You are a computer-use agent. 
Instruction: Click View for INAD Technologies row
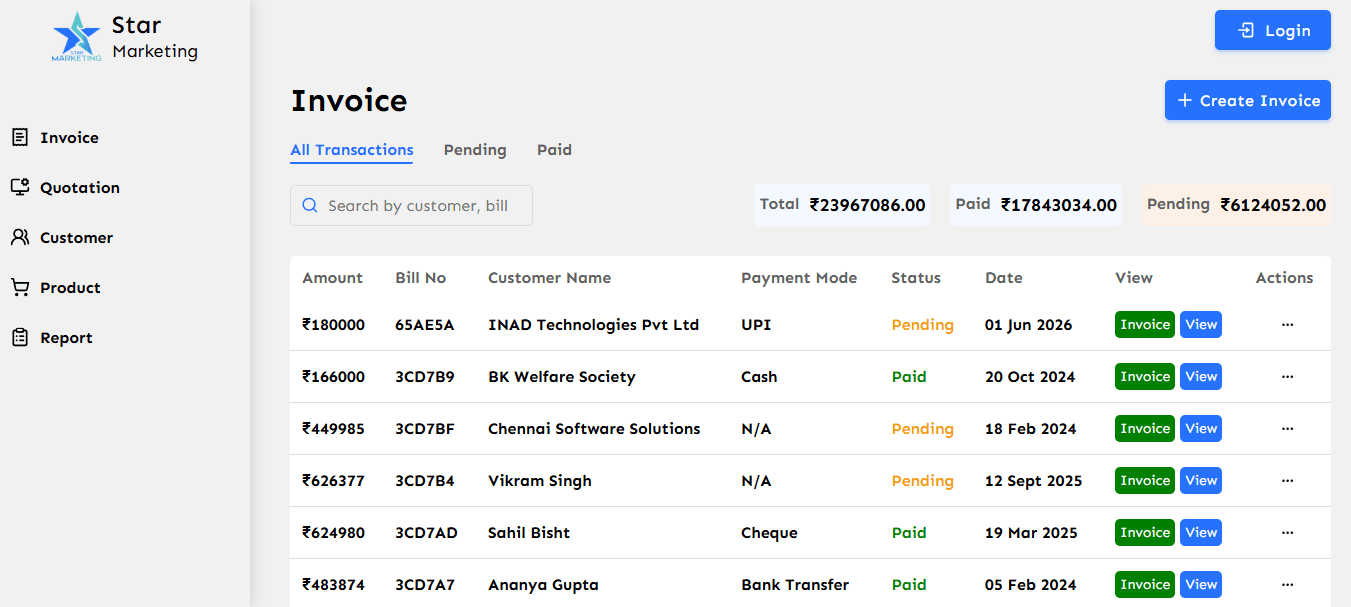coord(1201,325)
